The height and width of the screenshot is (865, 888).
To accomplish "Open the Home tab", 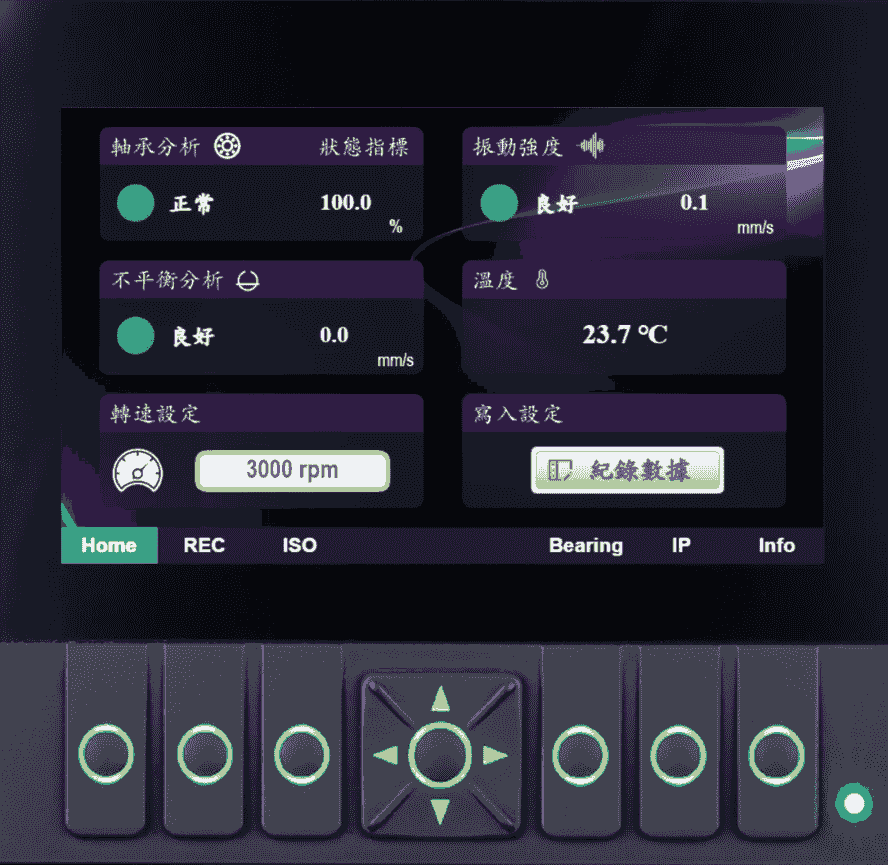I will 109,545.
